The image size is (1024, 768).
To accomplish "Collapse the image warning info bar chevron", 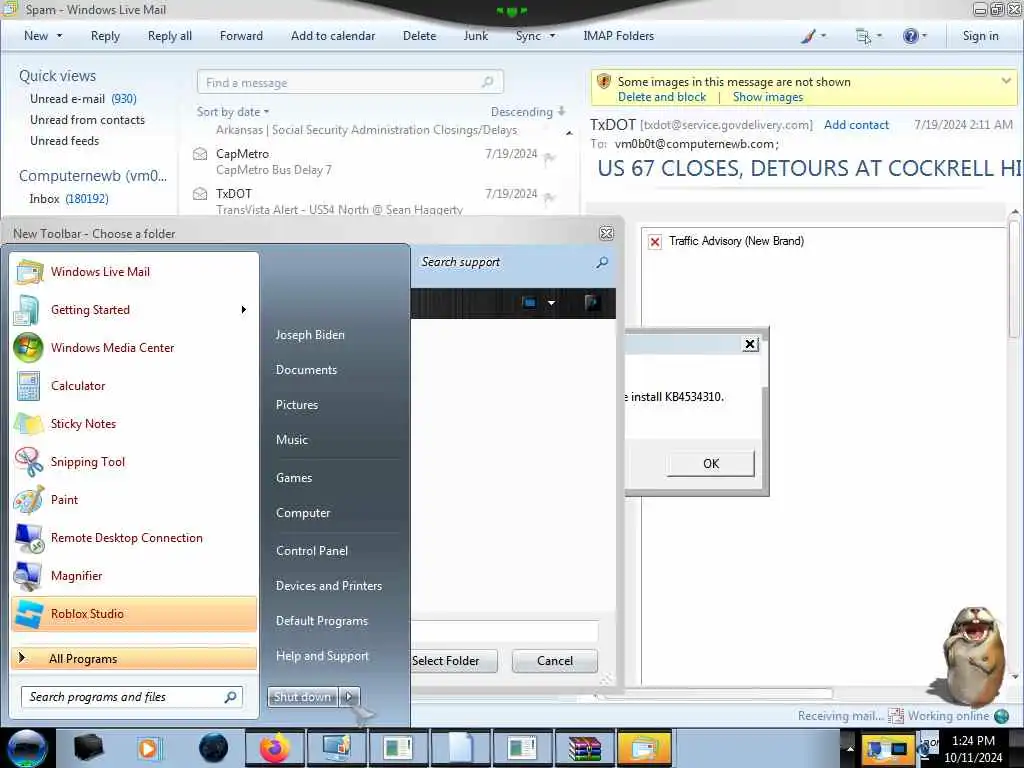I will click(x=1006, y=81).
